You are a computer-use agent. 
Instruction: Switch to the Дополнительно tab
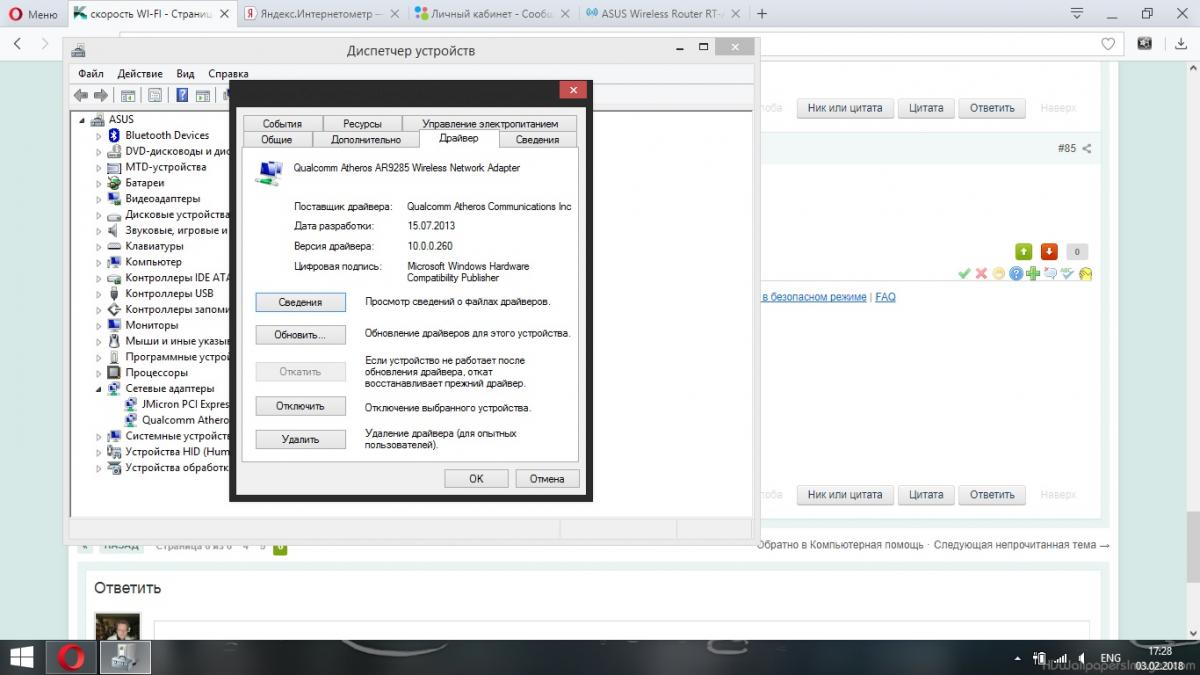pos(366,140)
